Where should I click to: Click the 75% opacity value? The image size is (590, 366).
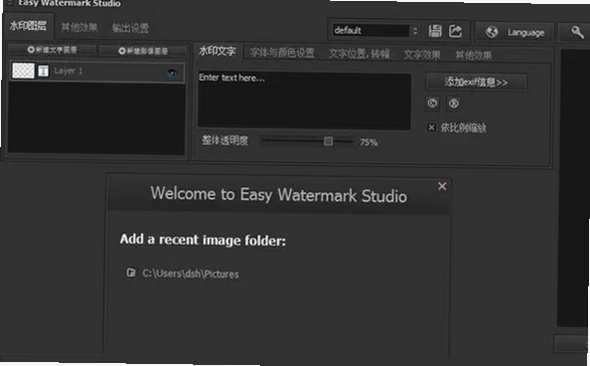(x=368, y=142)
